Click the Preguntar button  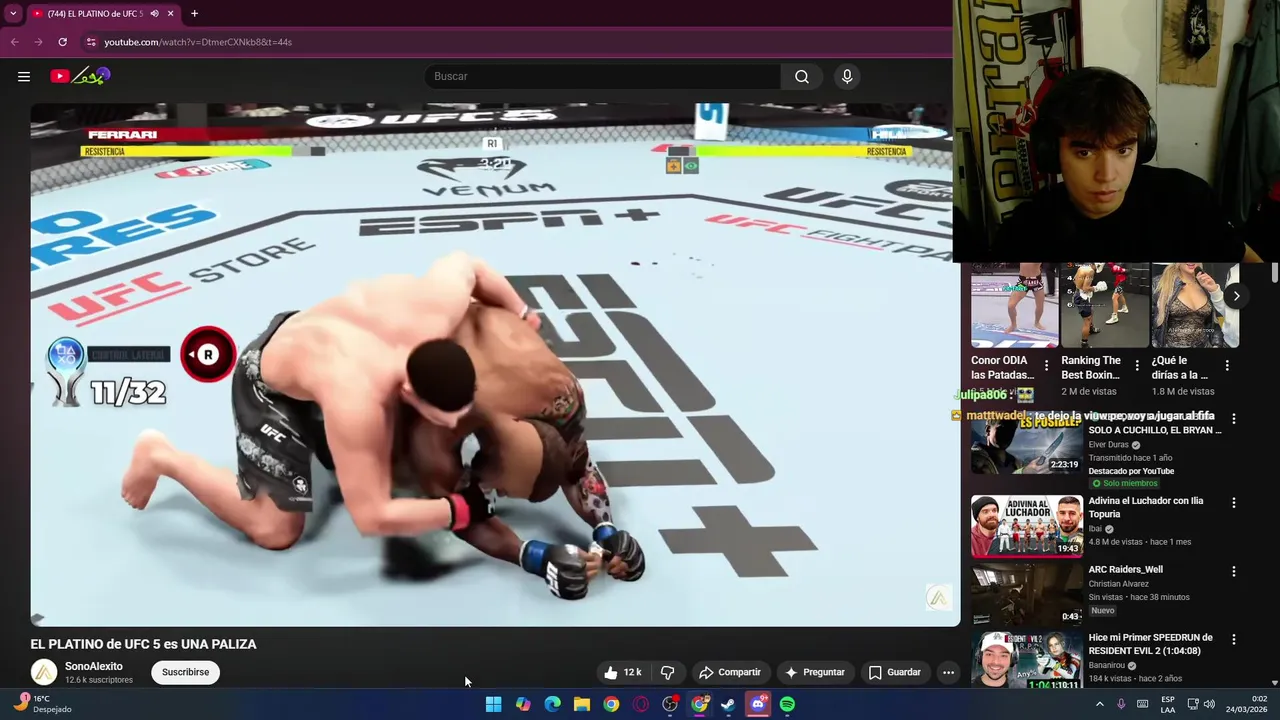[x=815, y=672]
